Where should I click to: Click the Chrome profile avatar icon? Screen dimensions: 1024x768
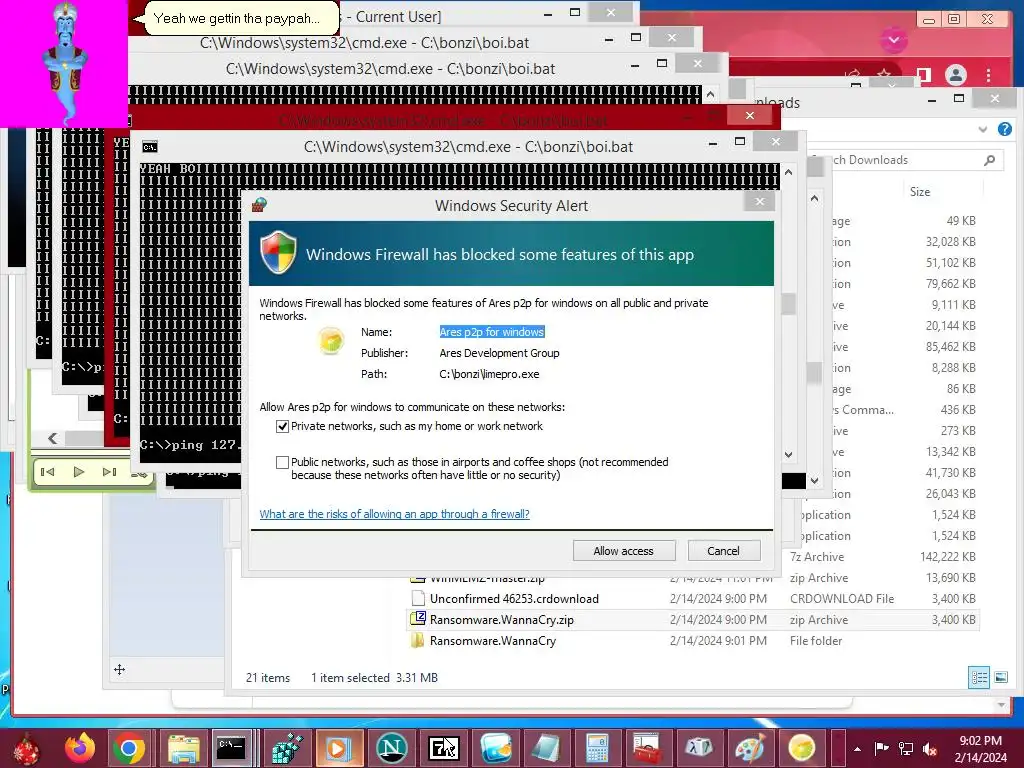[955, 75]
